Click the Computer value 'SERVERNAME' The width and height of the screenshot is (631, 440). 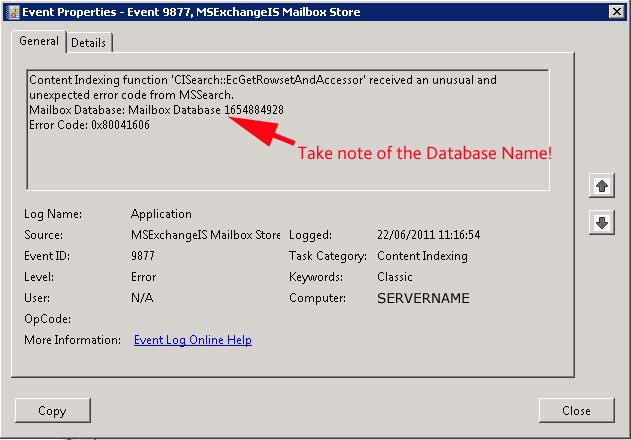click(x=423, y=298)
